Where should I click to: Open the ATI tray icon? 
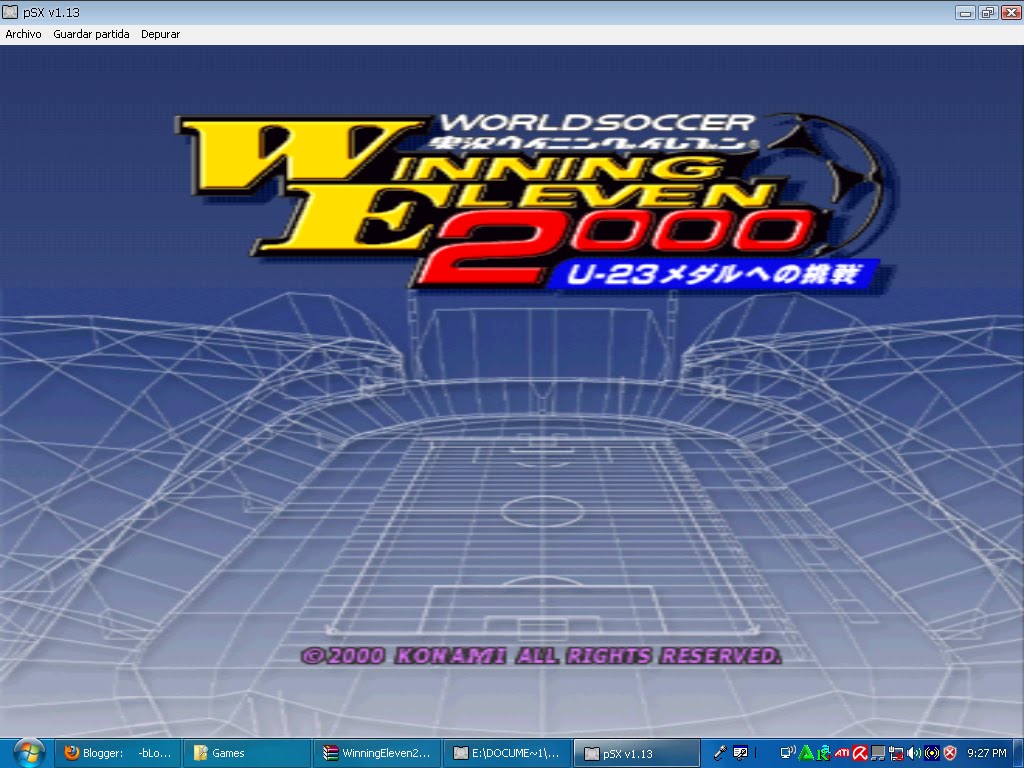[842, 753]
